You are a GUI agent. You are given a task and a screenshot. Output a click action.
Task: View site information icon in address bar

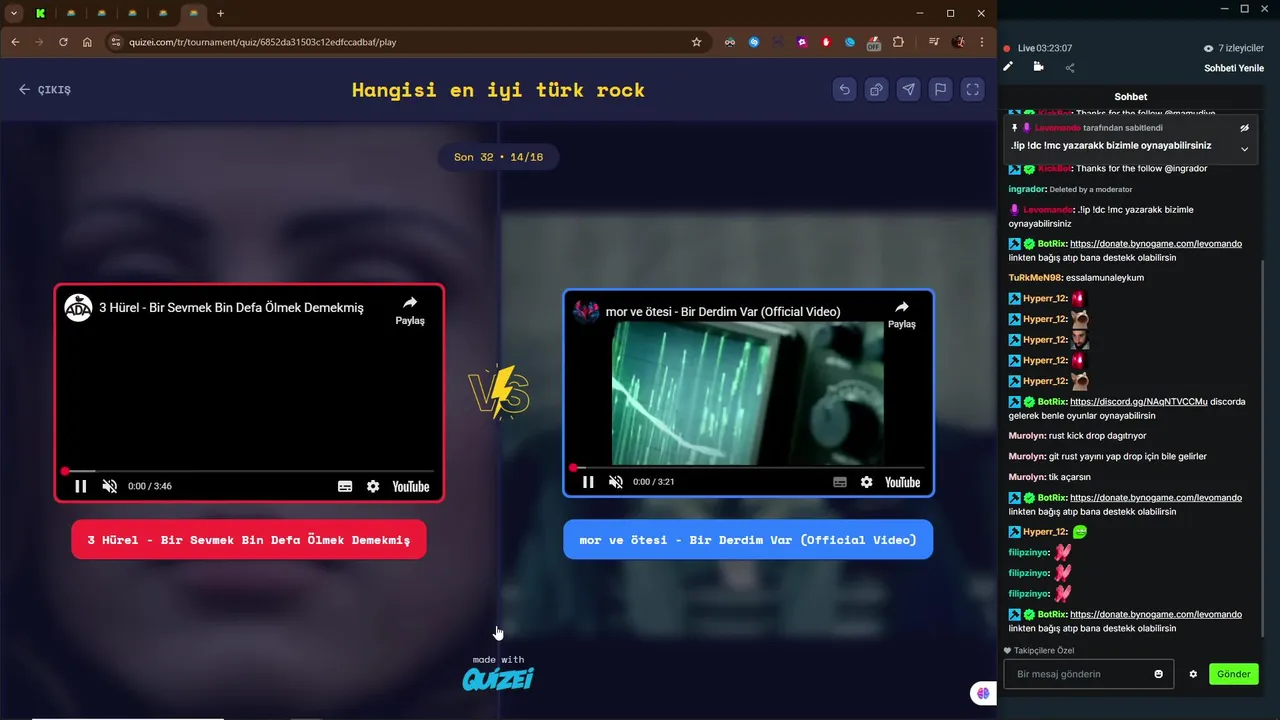(x=115, y=42)
